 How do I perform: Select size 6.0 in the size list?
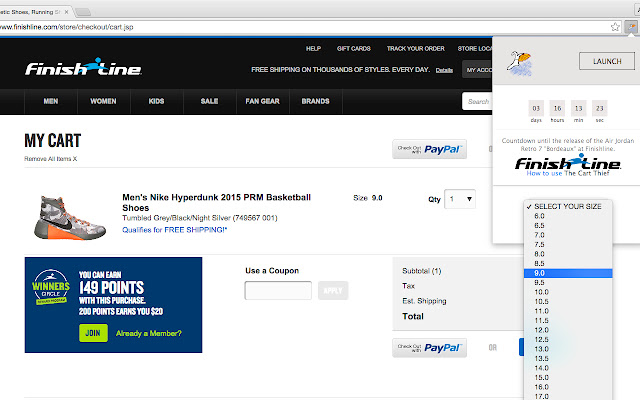tap(568, 216)
